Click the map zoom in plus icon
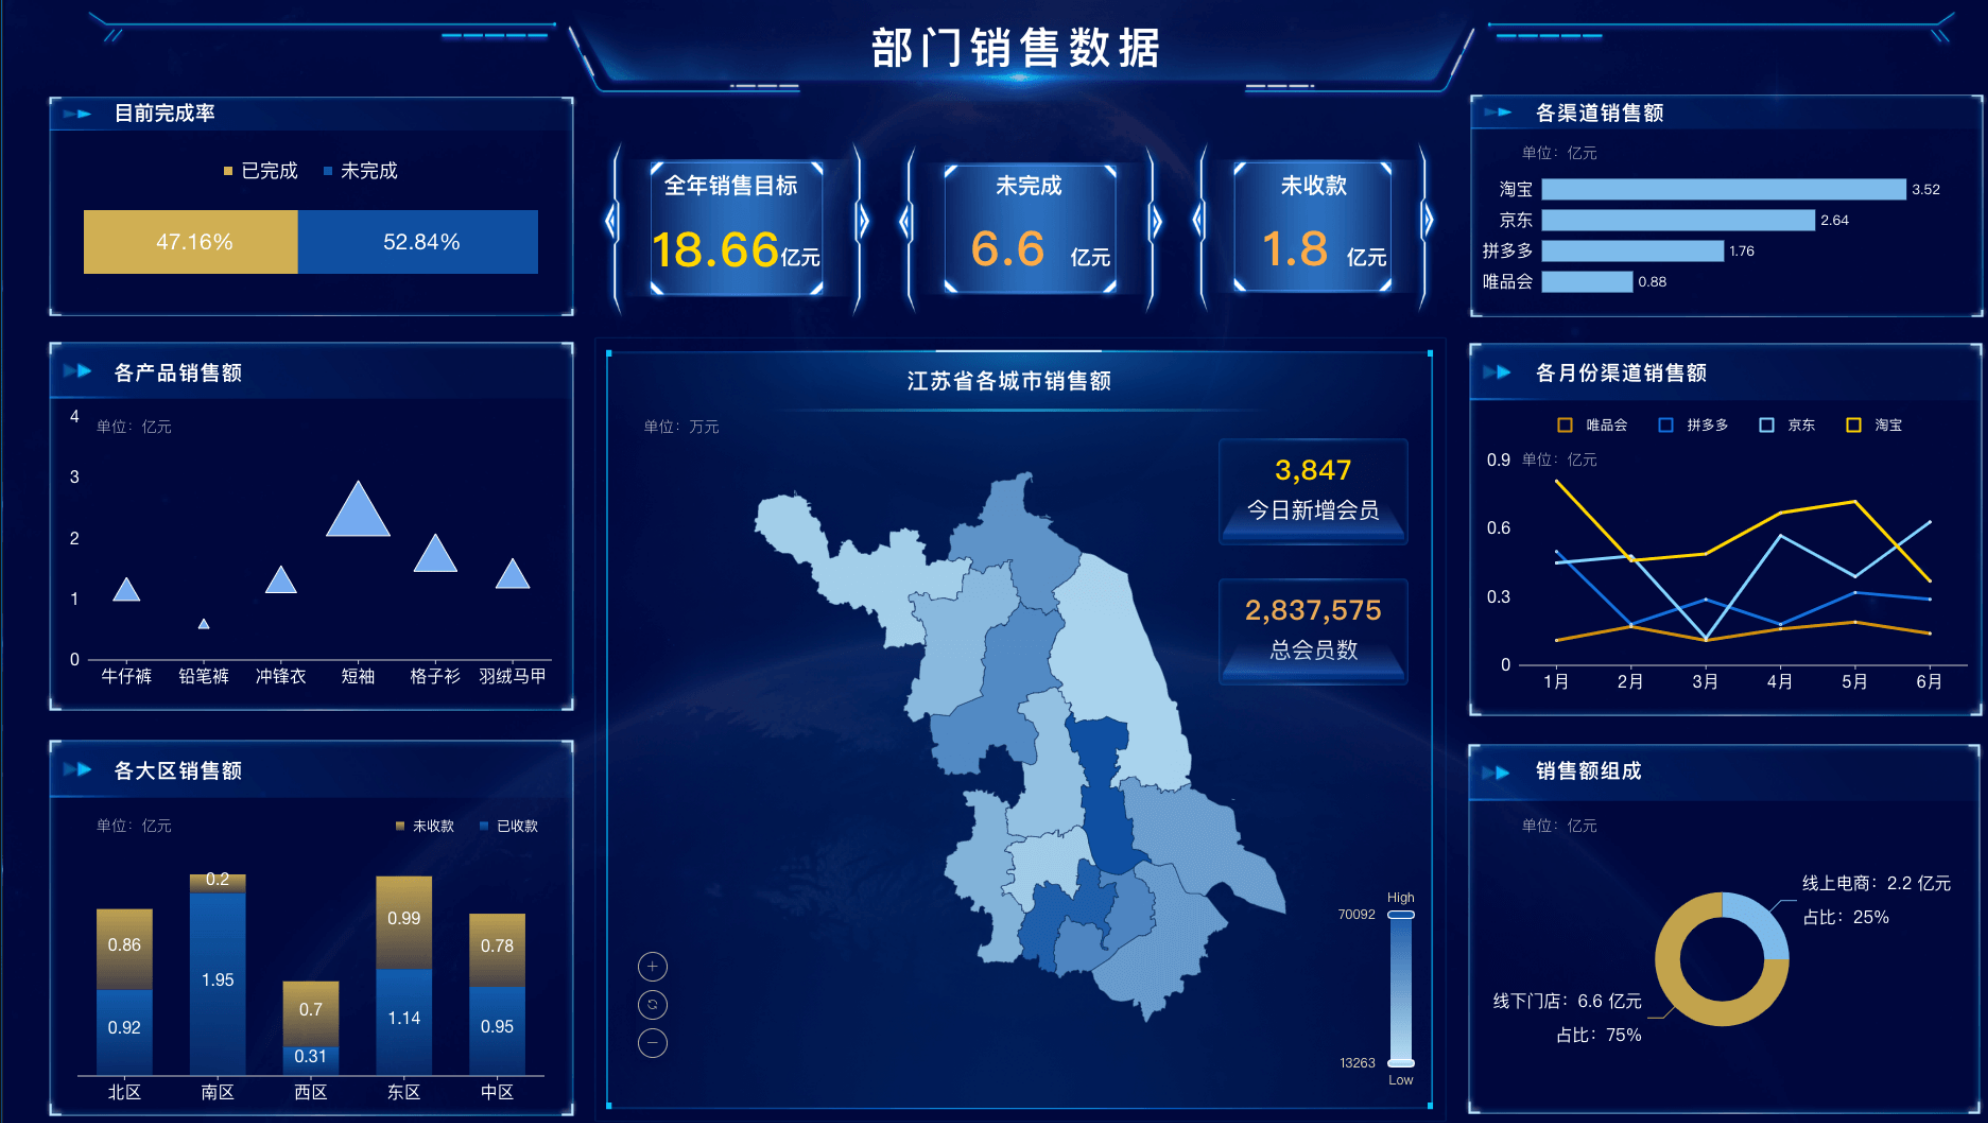Viewport: 1988px width, 1123px height. (652, 966)
